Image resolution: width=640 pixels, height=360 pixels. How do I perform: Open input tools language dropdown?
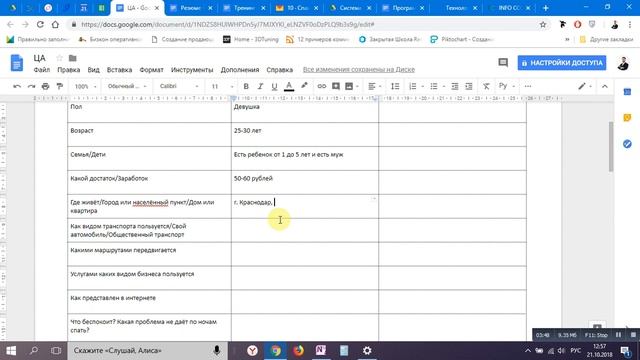point(507,87)
